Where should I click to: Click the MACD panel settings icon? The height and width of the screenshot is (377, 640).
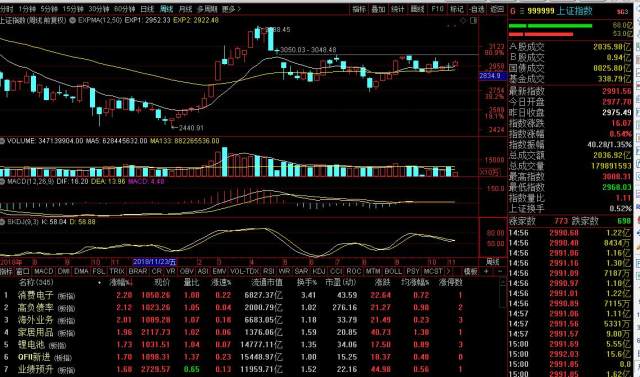tap(2, 181)
